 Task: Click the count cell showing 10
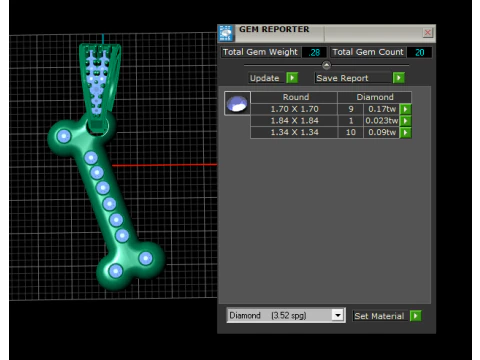coord(351,132)
